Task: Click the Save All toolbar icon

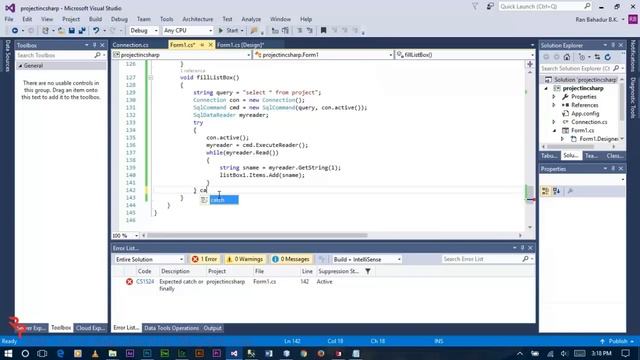Action: pyautogui.click(x=82, y=31)
